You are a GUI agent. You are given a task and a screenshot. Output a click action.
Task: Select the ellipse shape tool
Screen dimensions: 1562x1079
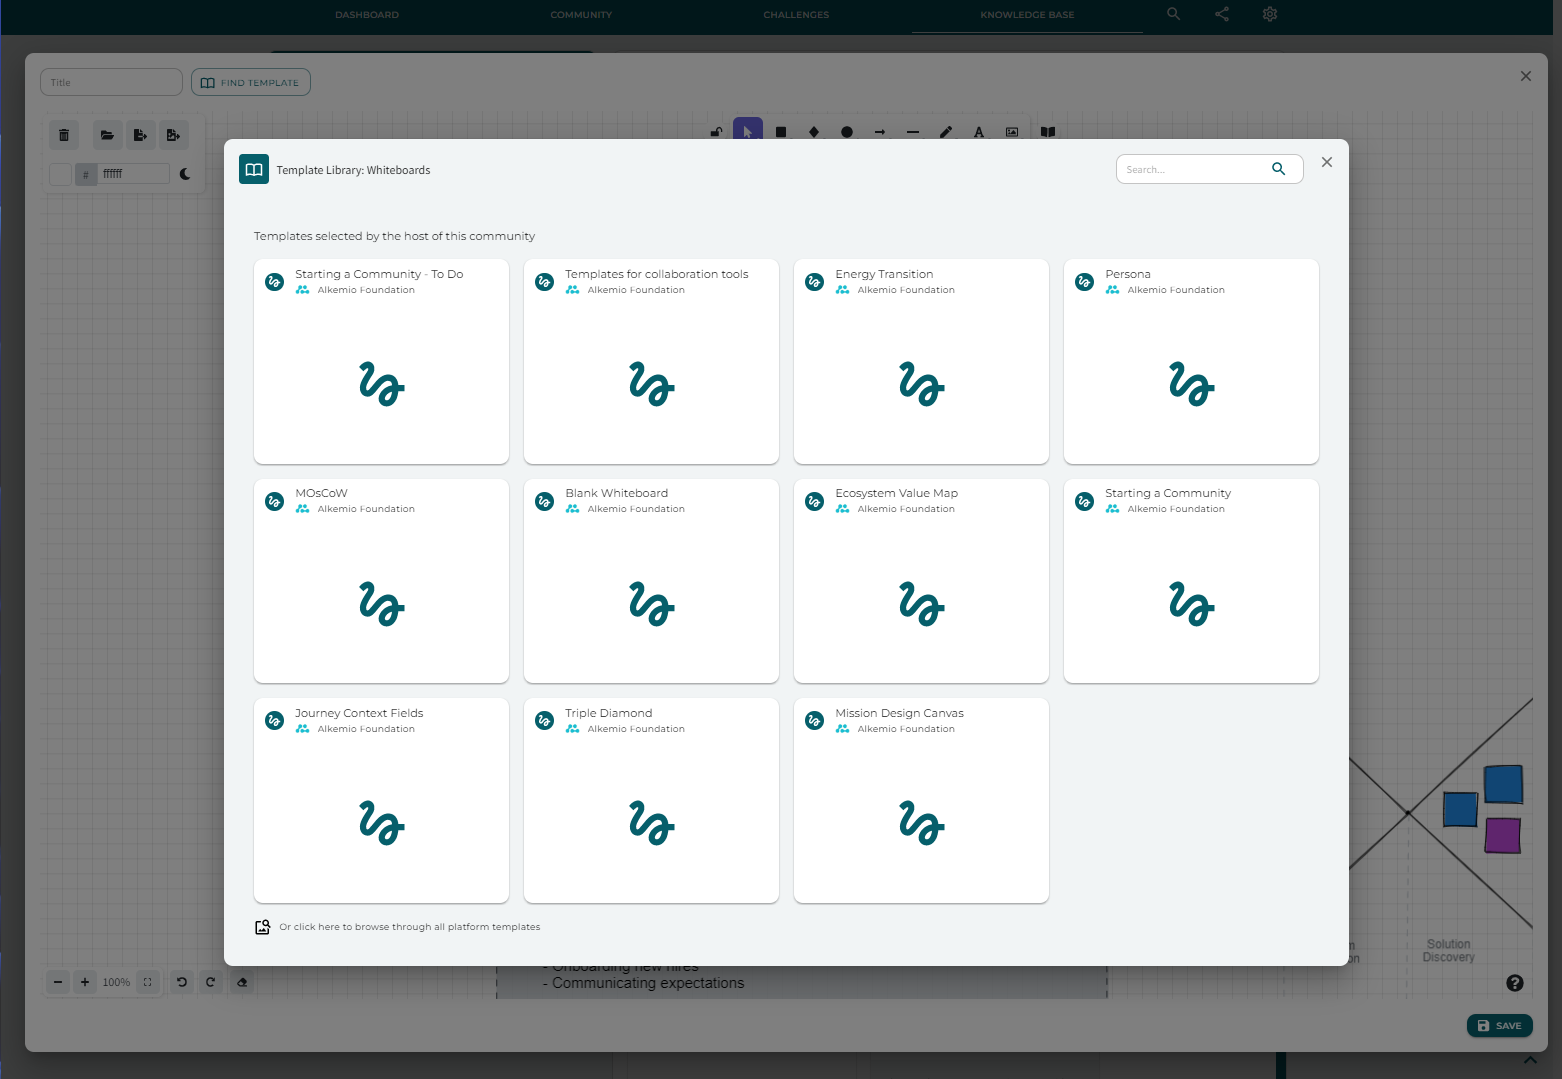847,132
